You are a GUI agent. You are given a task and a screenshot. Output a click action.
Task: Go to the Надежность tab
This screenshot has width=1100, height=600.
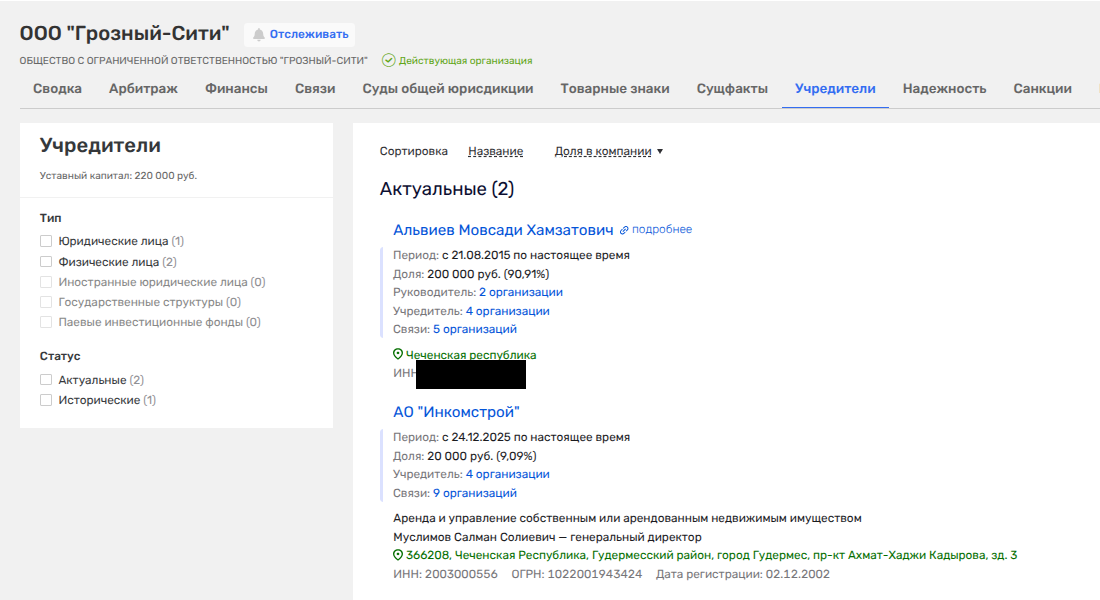944,89
